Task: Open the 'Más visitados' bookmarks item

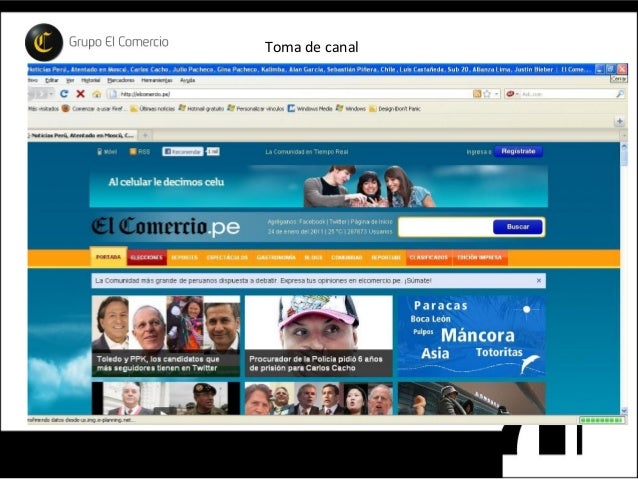Action: click(x=43, y=109)
